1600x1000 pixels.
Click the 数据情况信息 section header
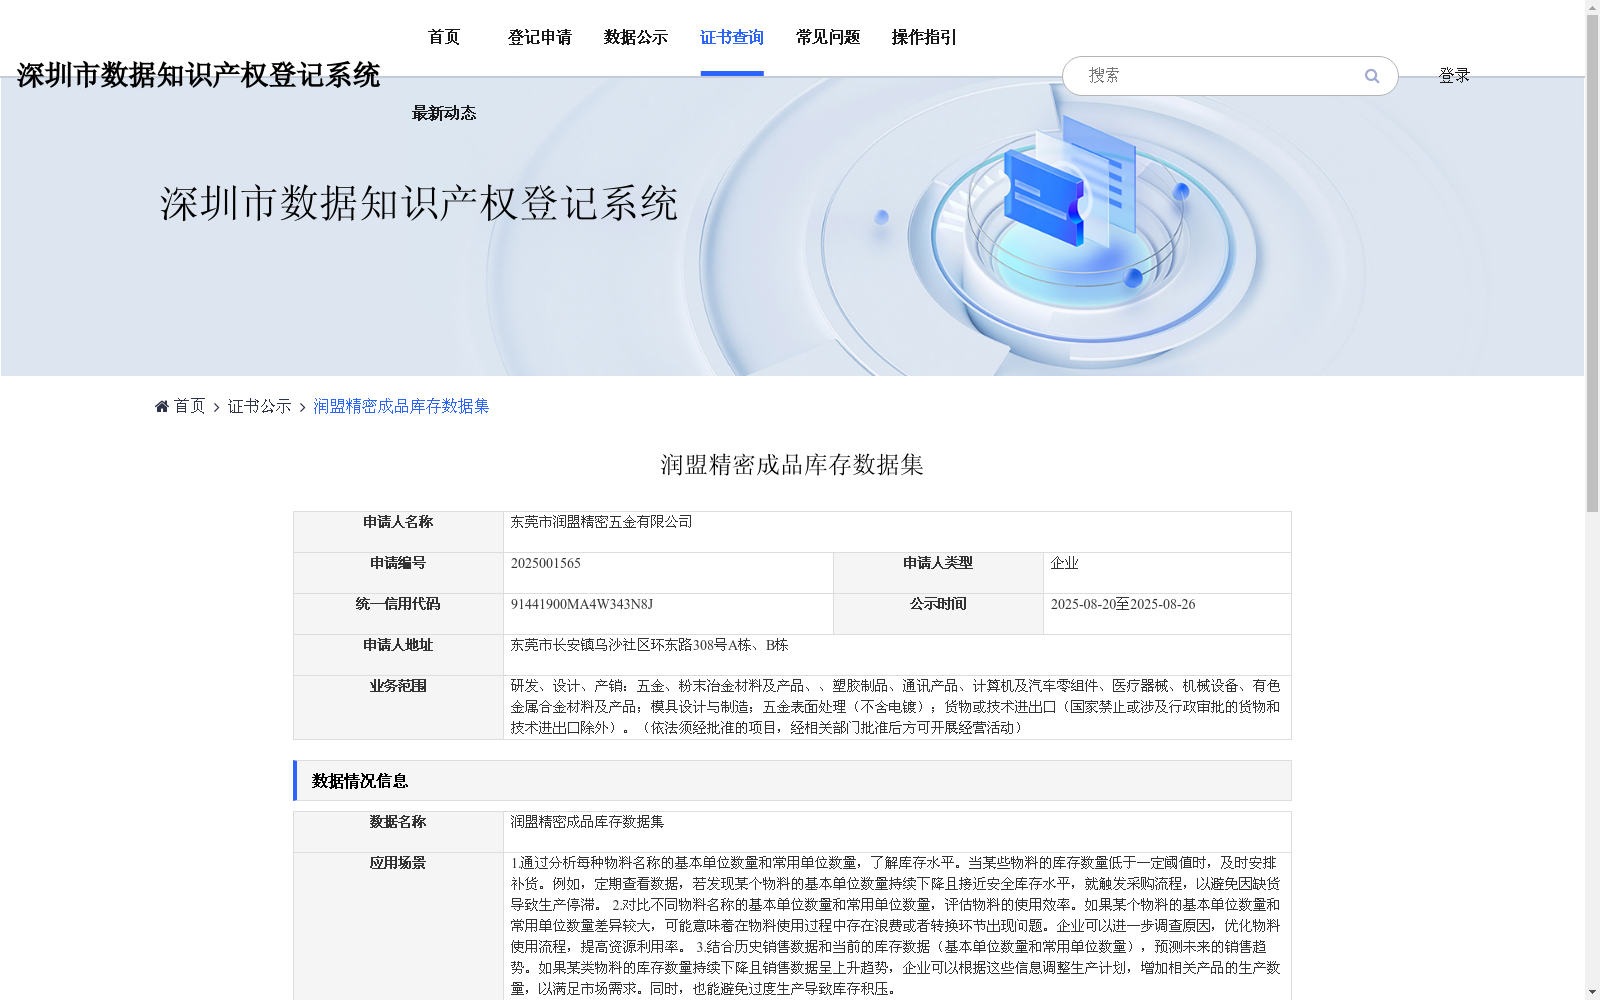[x=792, y=781]
